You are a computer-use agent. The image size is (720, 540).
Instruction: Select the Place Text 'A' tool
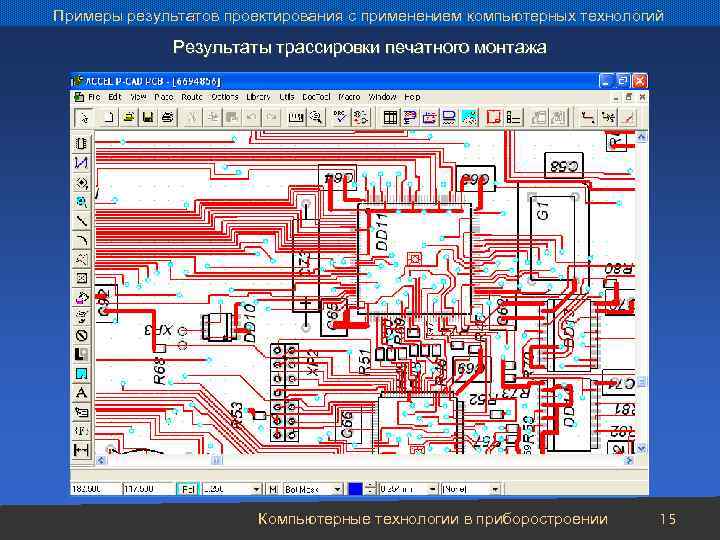click(81, 393)
